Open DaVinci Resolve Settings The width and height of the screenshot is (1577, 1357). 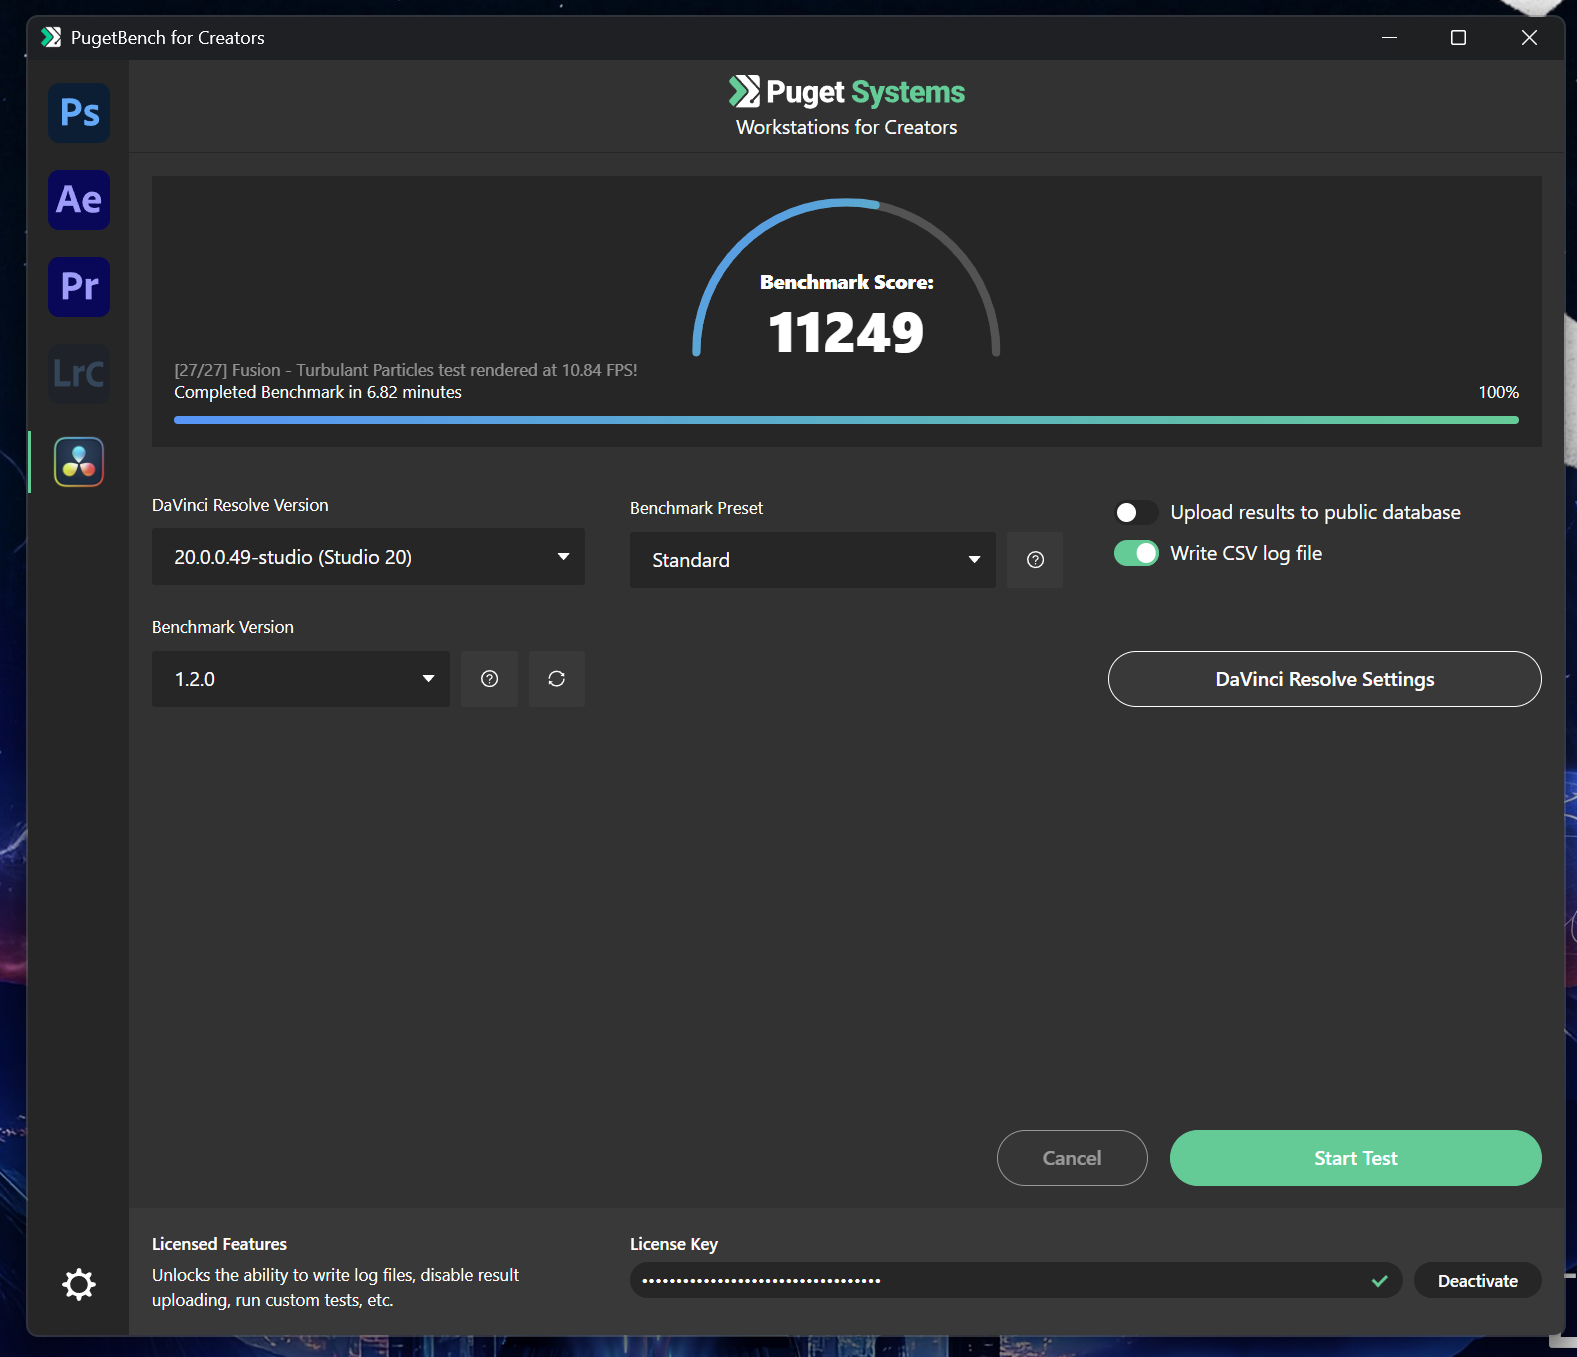(1325, 679)
